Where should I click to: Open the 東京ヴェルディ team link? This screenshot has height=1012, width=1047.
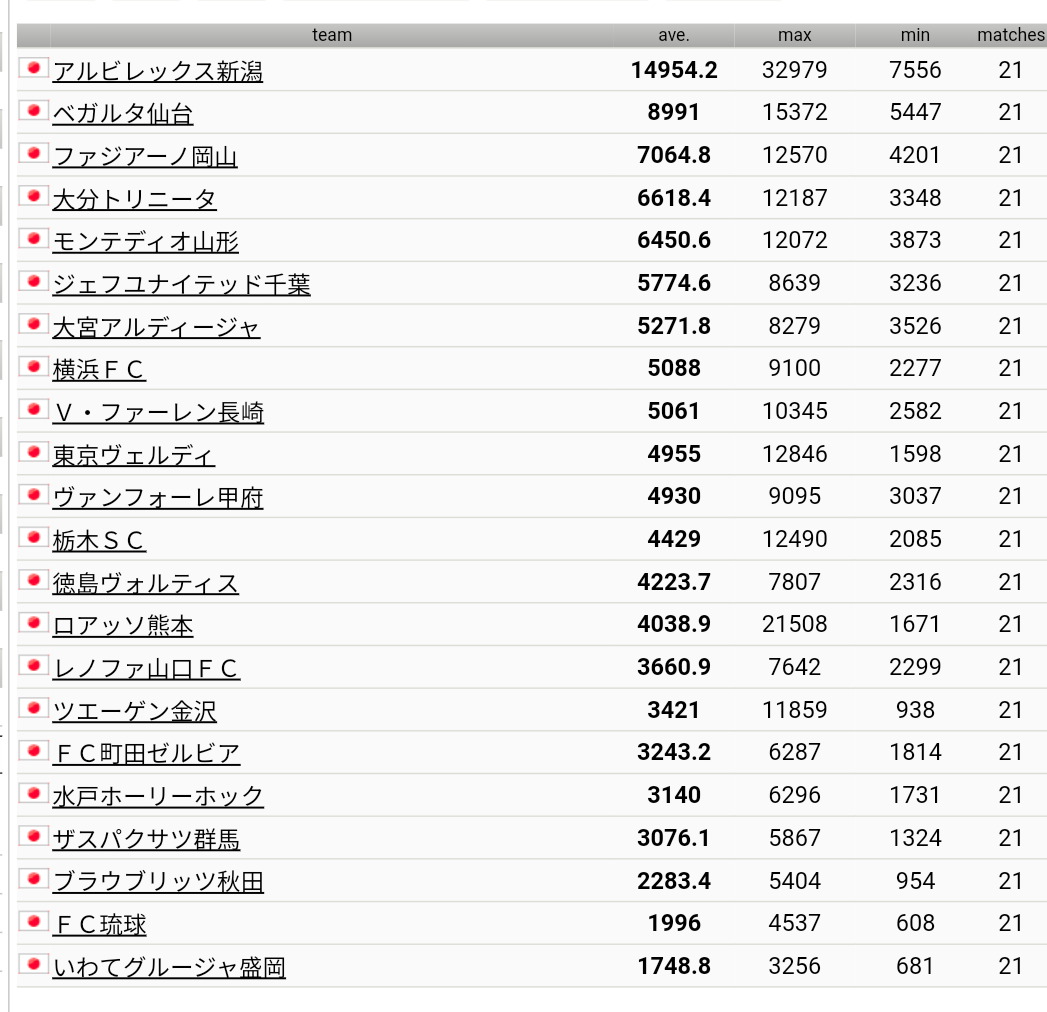coord(134,455)
